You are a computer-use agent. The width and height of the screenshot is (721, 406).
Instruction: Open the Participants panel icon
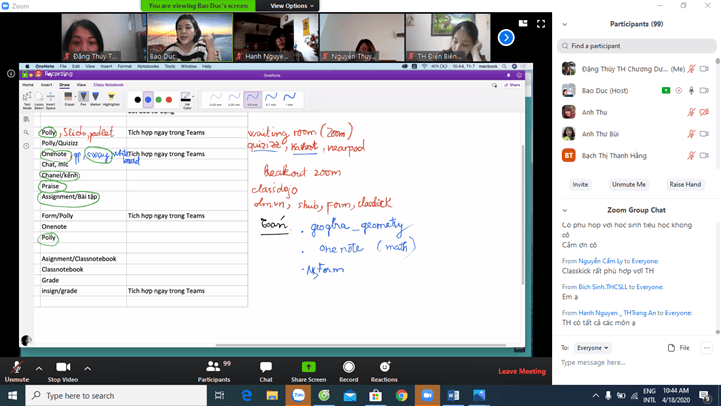(x=213, y=368)
